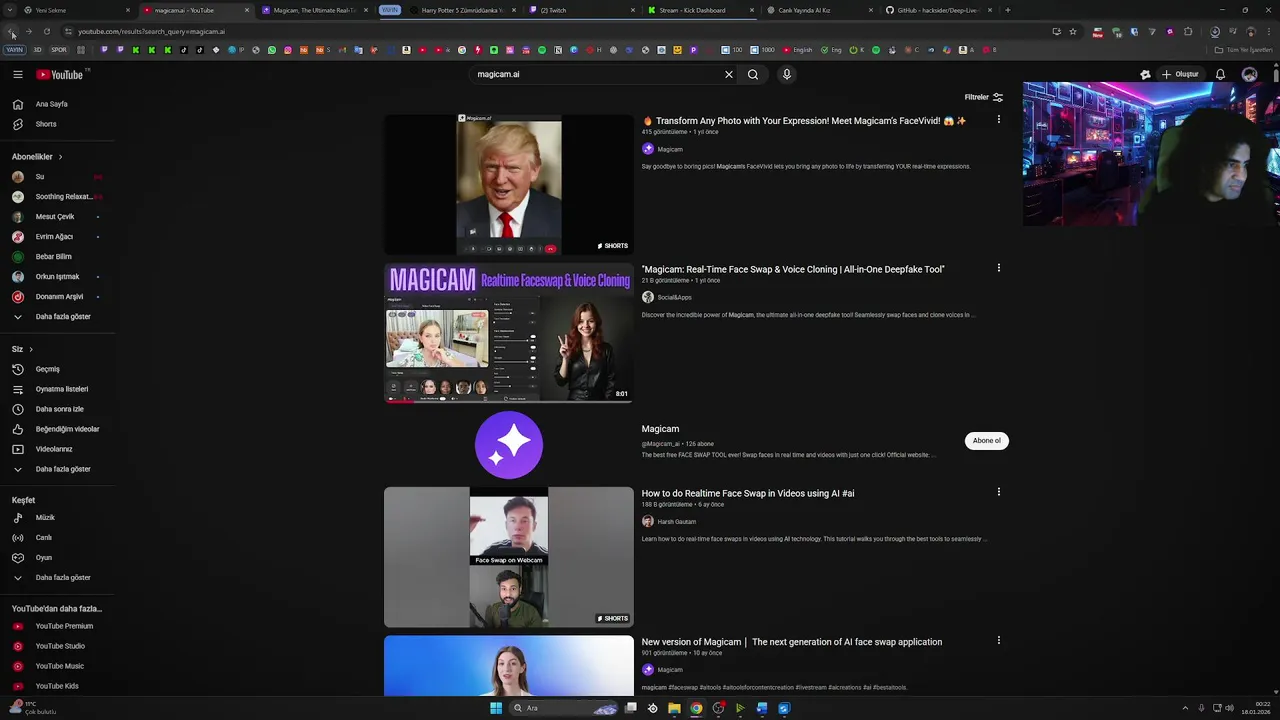Open Shorts in the sidebar

pyautogui.click(x=46, y=124)
